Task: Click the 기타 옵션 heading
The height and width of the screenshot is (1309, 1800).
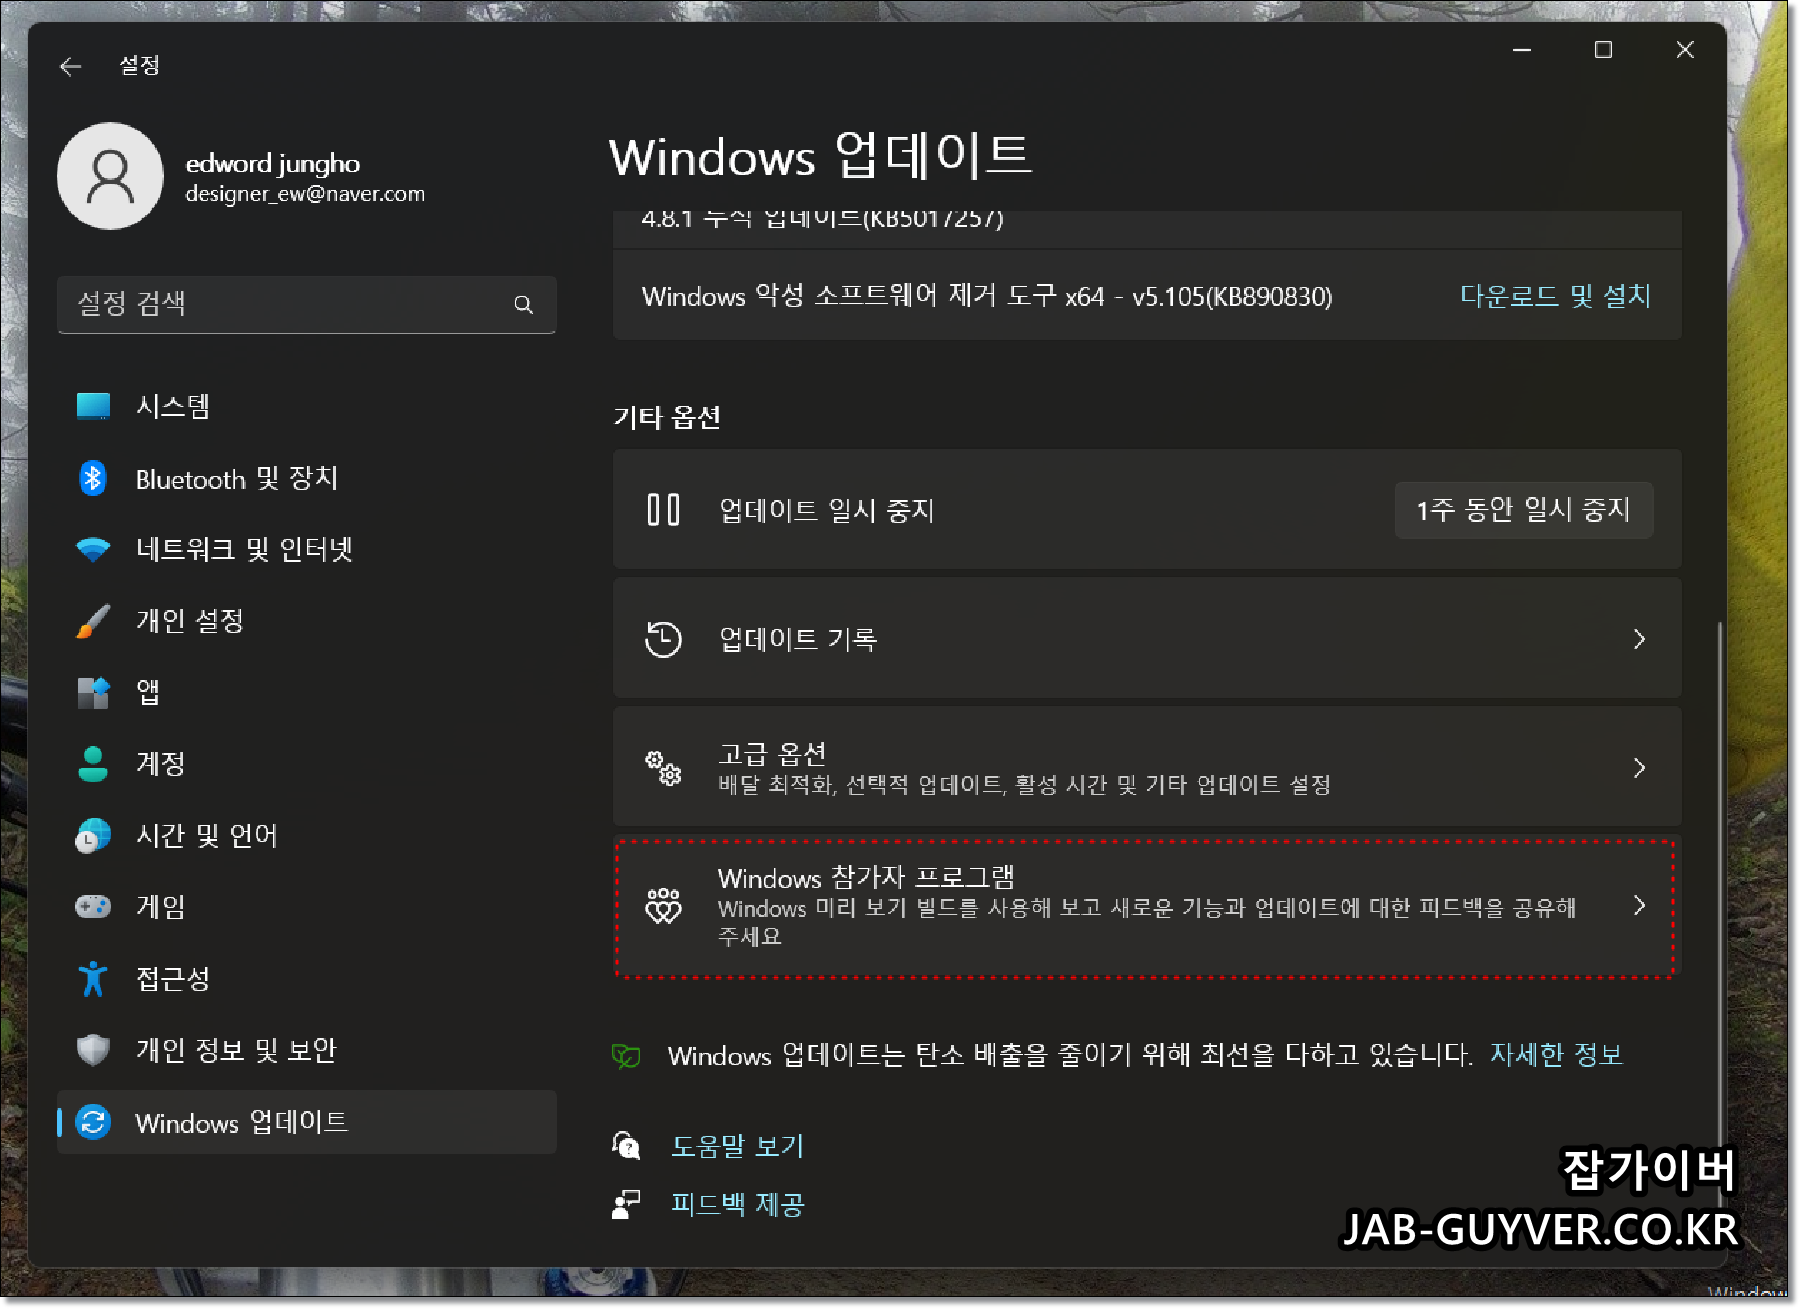Action: pyautogui.click(x=667, y=417)
